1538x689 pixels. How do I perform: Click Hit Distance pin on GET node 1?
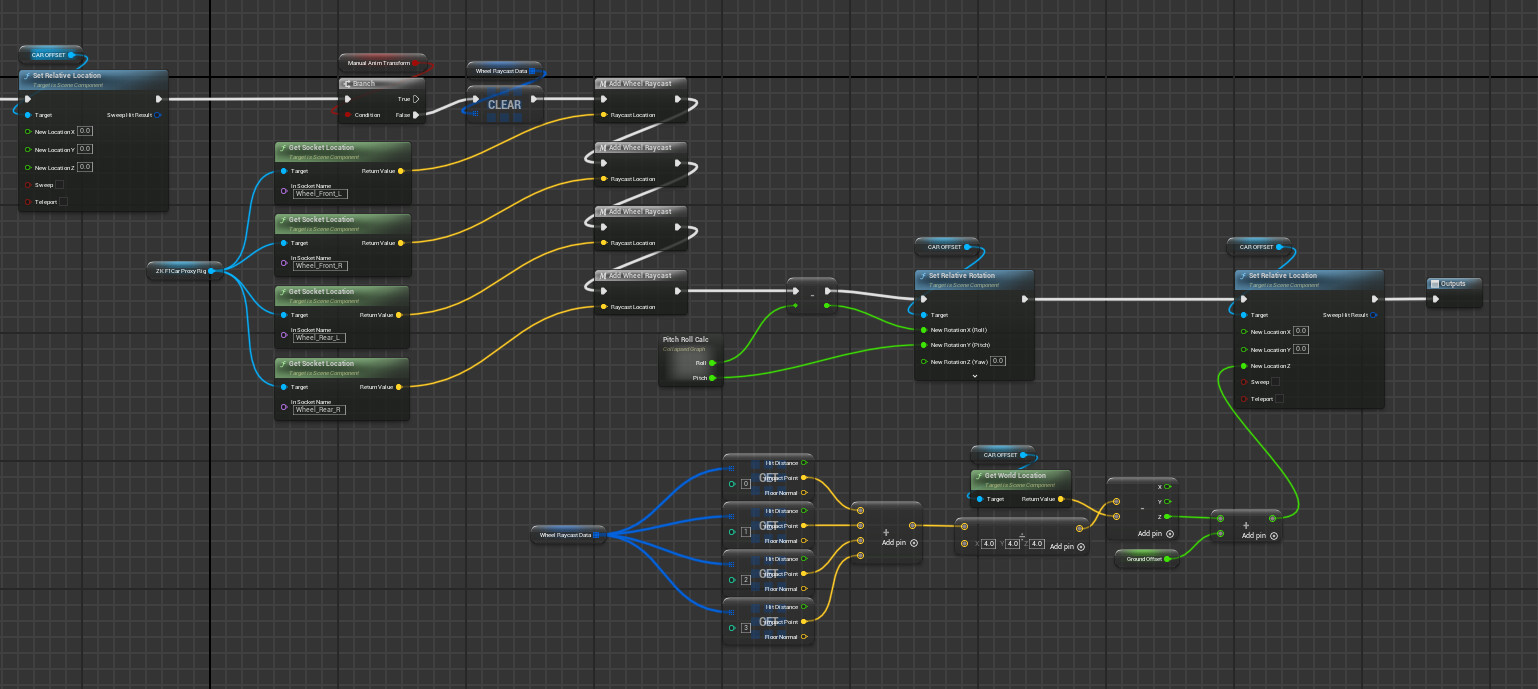pos(804,511)
